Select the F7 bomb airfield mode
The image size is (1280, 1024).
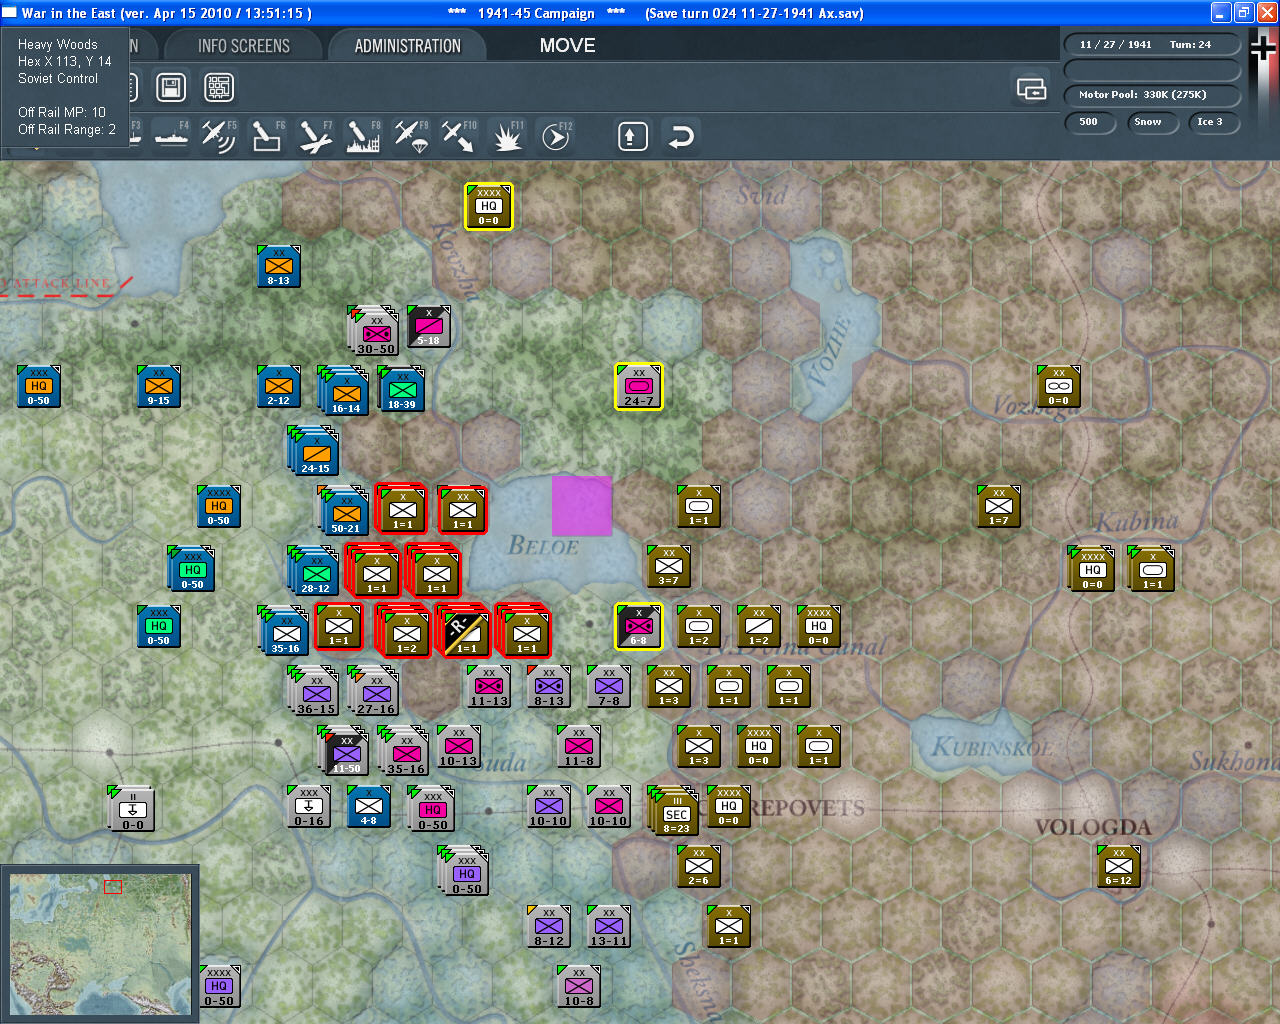pos(314,136)
